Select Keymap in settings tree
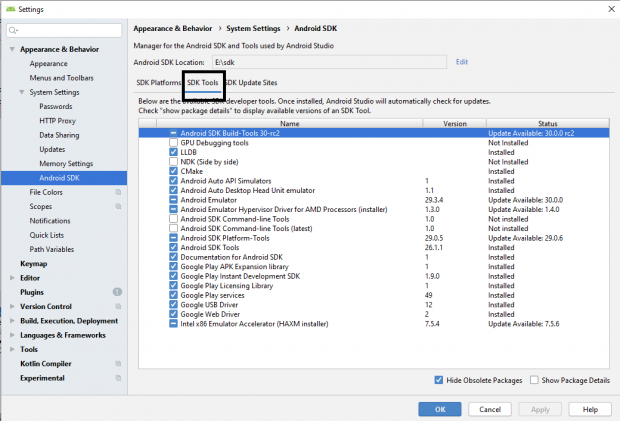 coord(34,264)
